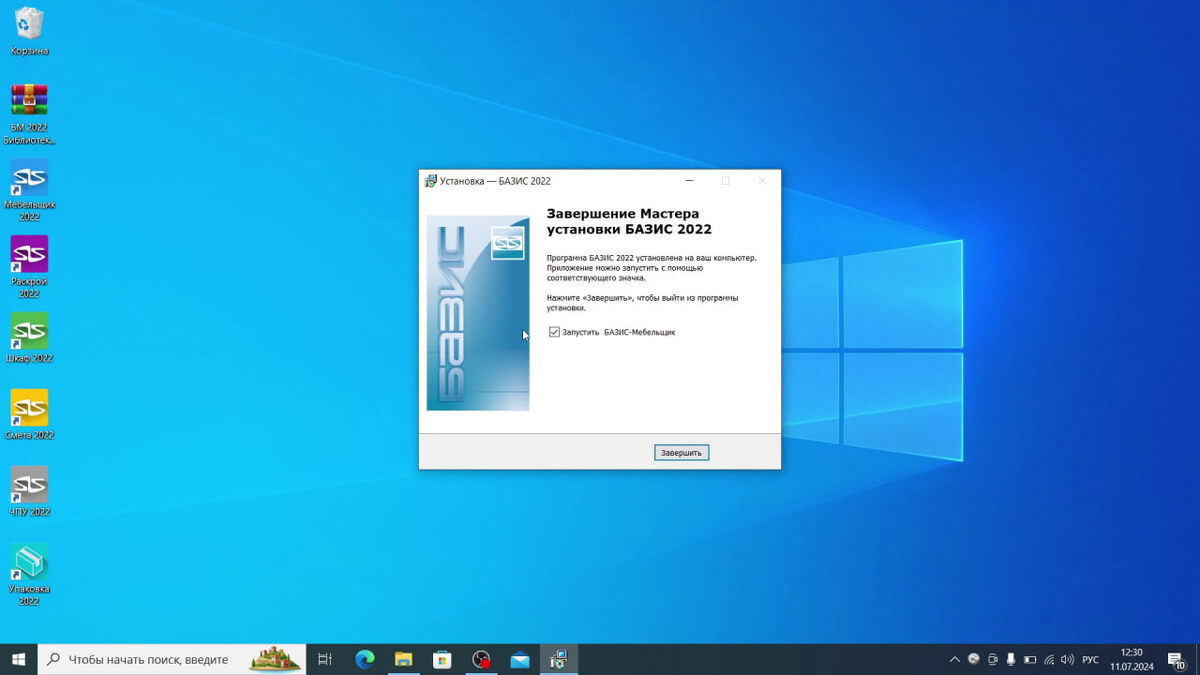Viewport: 1200px width, 675px height.
Task: Select the Шкаф 2022 desktop shortcut
Action: point(29,338)
